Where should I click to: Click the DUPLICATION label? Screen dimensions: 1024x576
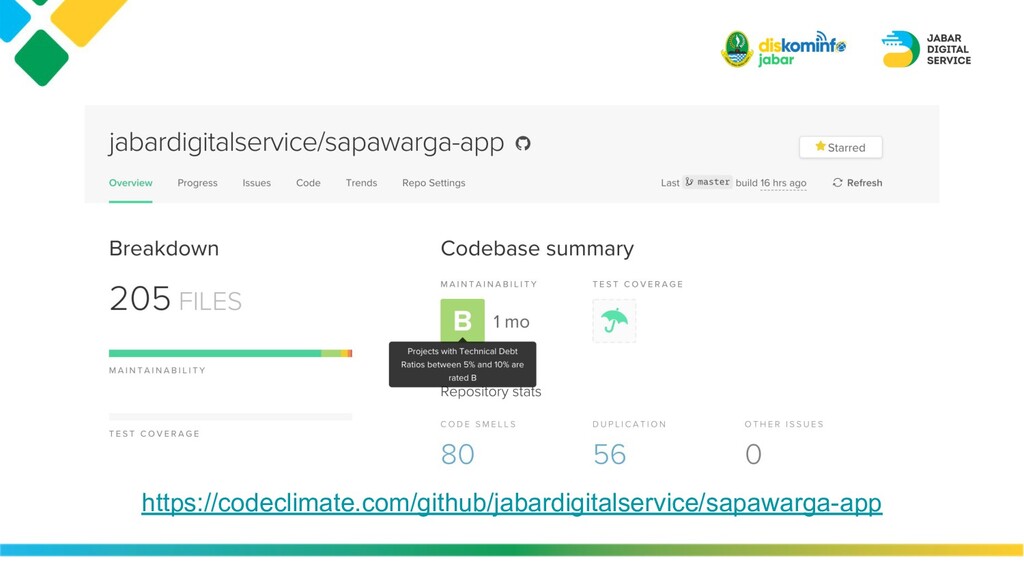tap(629, 424)
